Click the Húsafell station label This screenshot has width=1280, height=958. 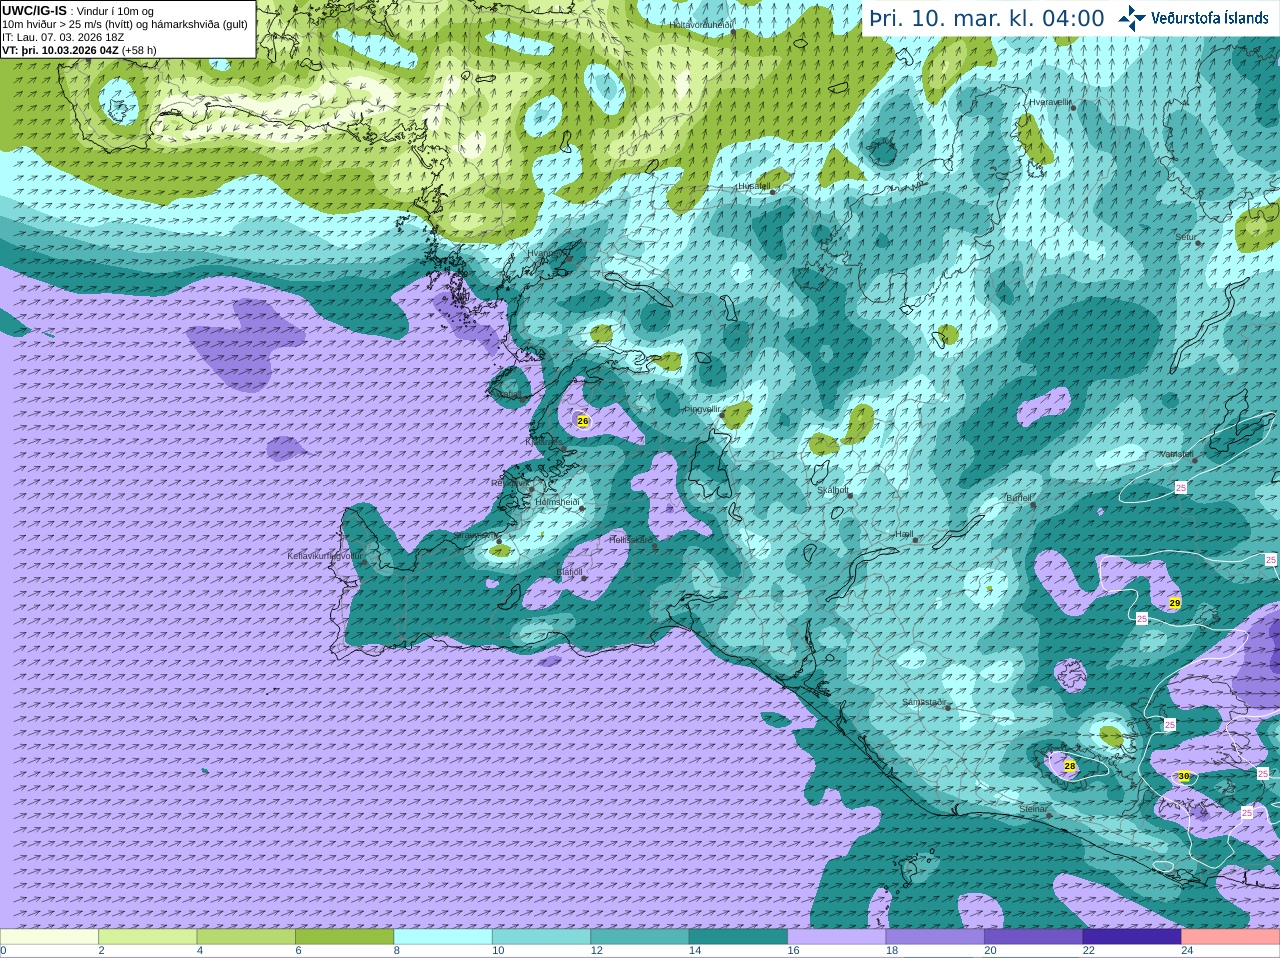tap(753, 186)
